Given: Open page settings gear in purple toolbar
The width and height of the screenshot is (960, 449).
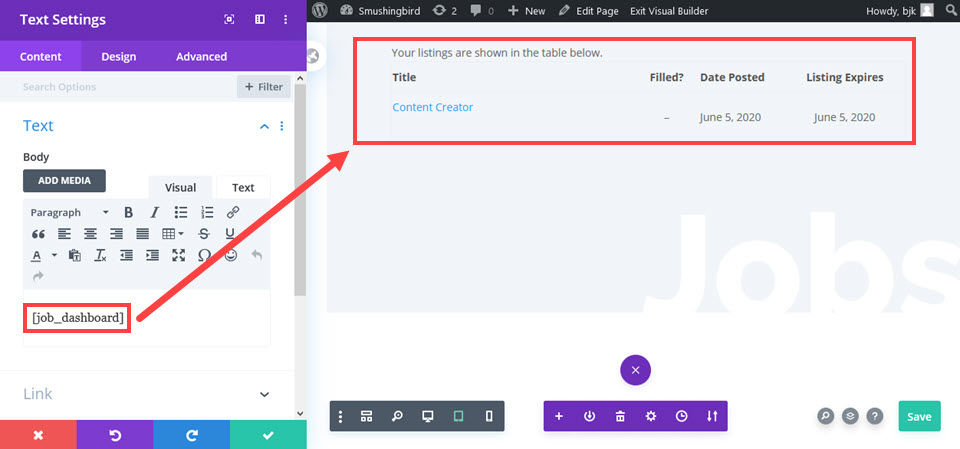Looking at the screenshot, I should pos(651,417).
